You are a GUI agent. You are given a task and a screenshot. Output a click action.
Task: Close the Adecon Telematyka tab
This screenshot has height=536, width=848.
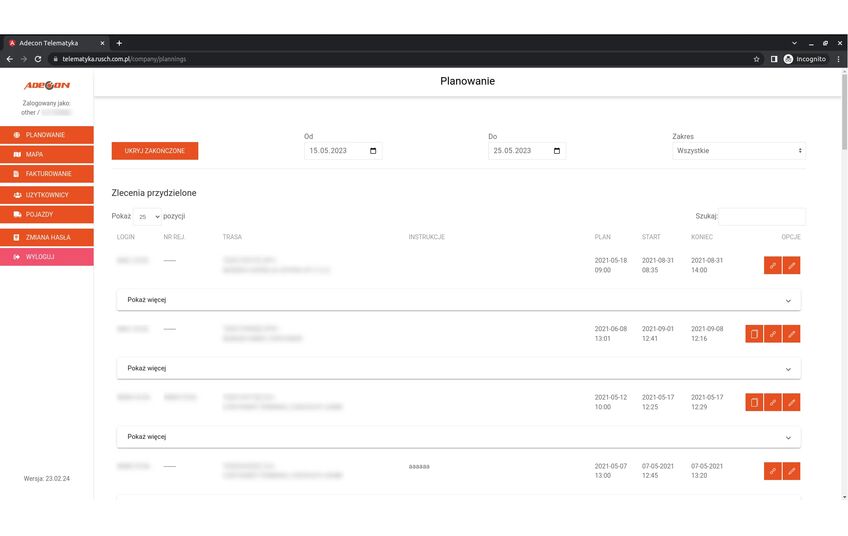tap(102, 43)
